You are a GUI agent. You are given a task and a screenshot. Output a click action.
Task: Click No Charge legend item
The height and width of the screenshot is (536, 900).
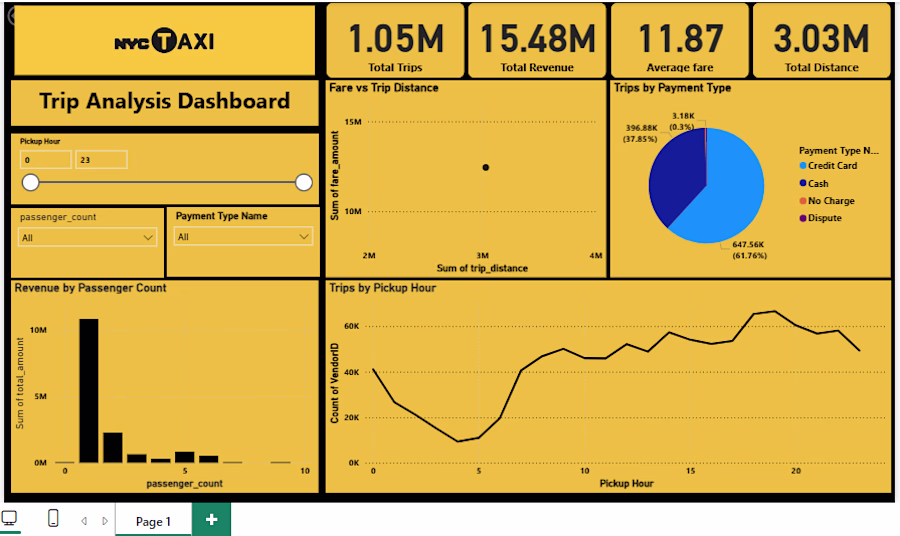(x=827, y=201)
